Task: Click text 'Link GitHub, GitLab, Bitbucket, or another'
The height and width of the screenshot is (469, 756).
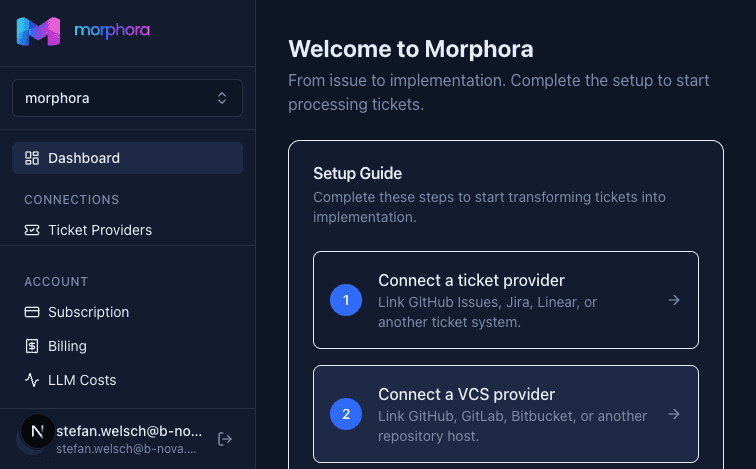Action: point(513,416)
